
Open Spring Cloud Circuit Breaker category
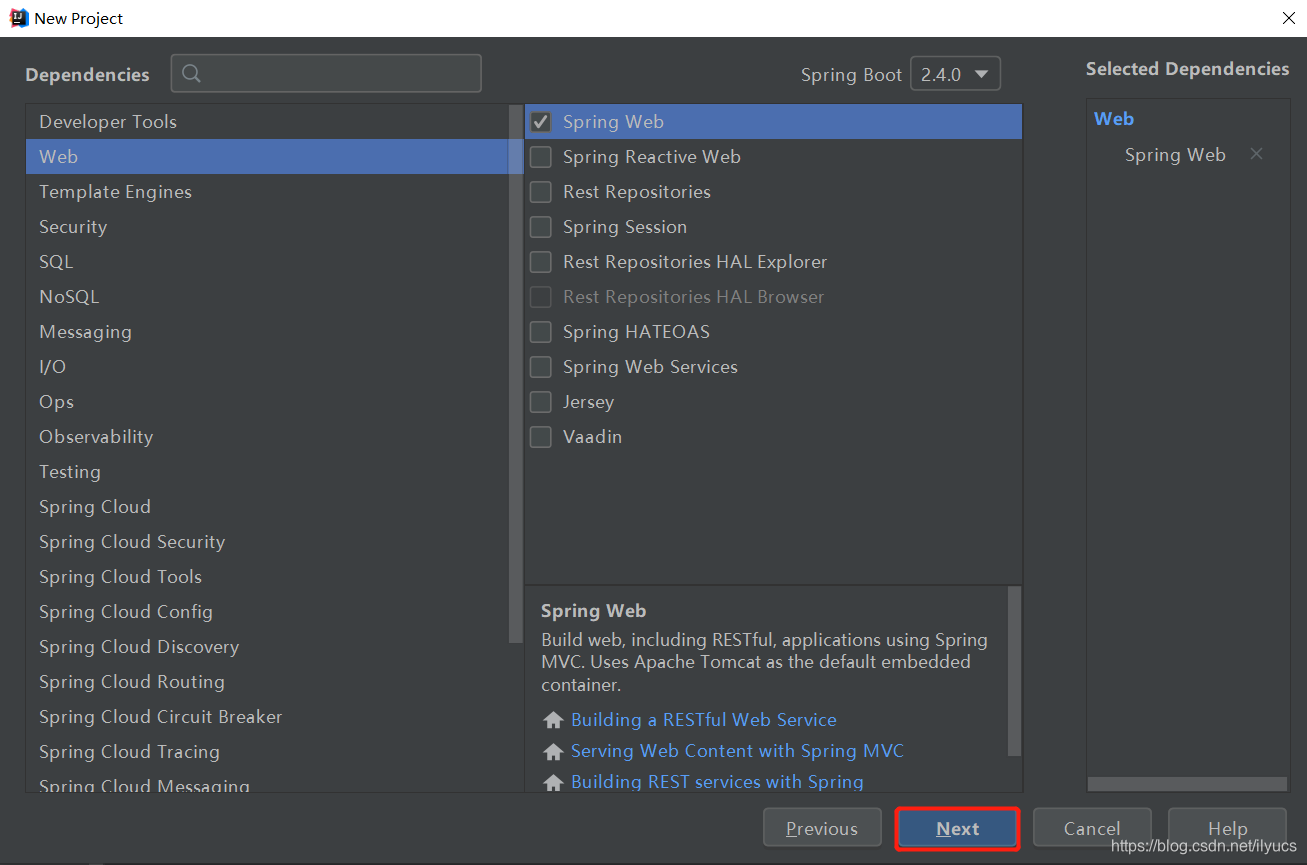[x=268, y=717]
